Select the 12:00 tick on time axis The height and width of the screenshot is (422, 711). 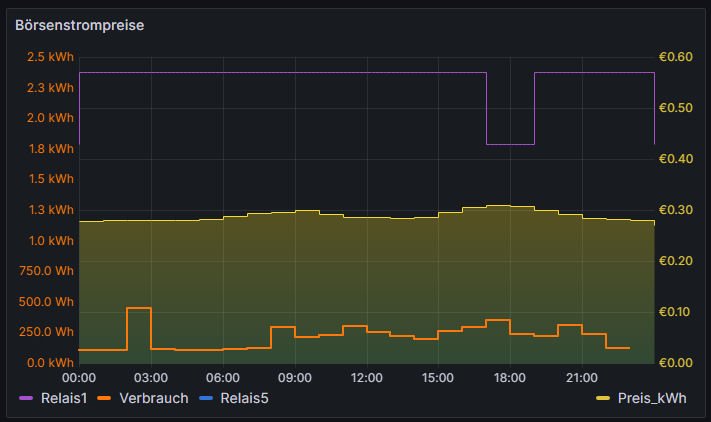[367, 378]
